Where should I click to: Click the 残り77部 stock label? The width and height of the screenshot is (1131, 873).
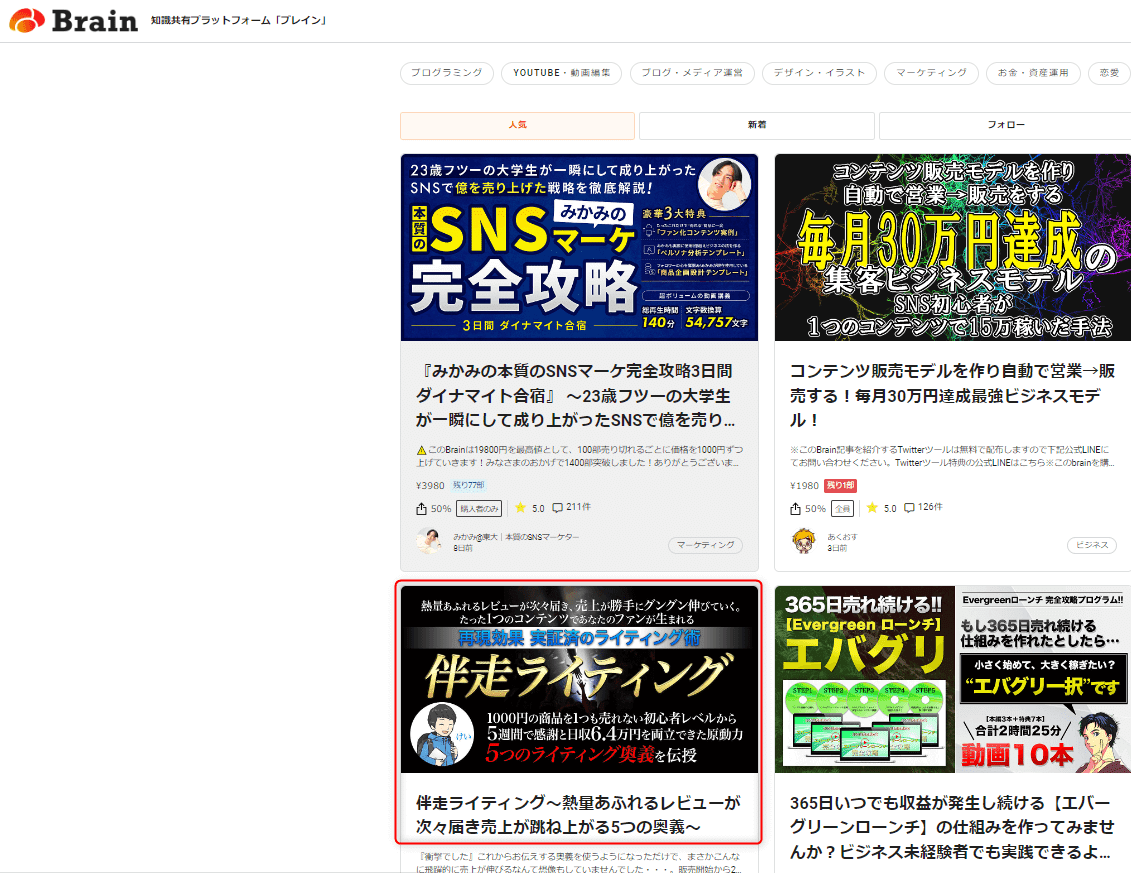[x=468, y=486]
